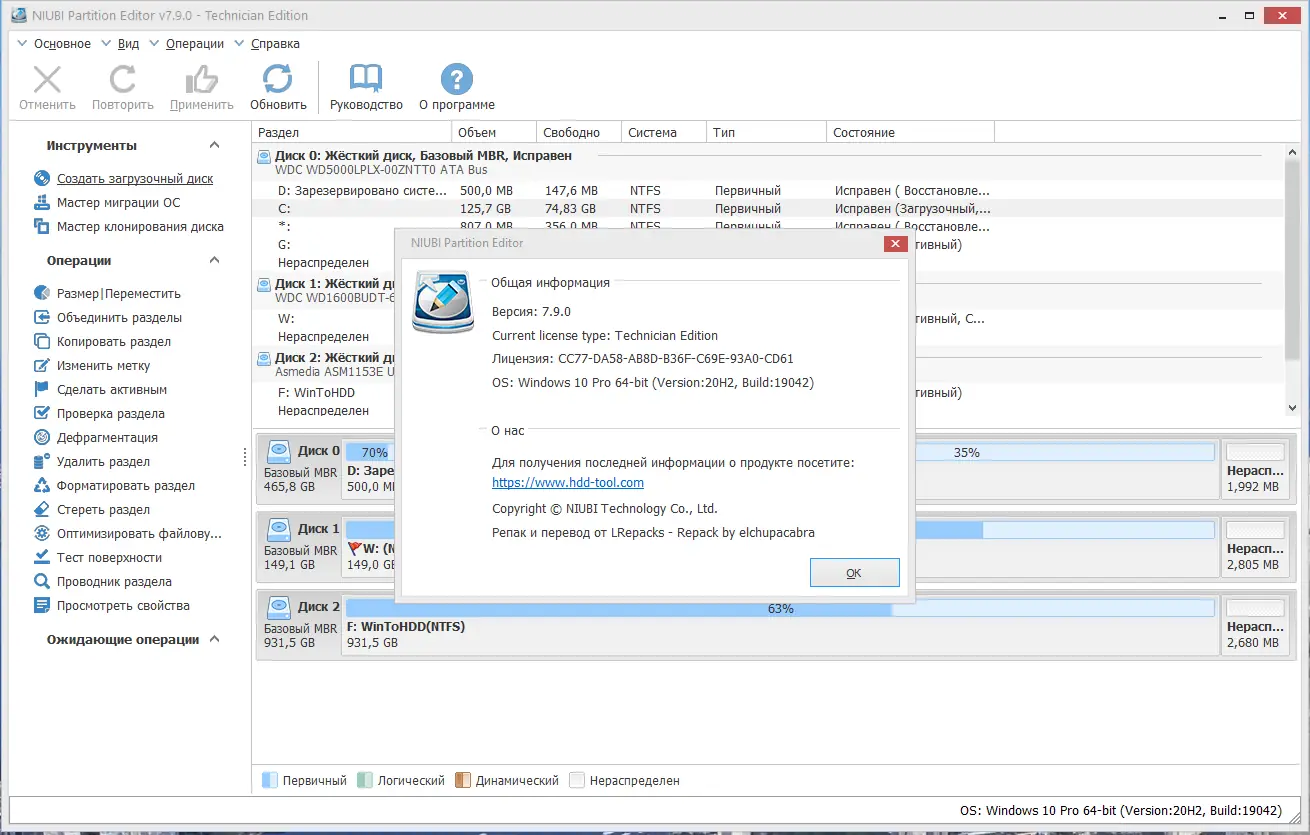Click the Стереть раздел icon
Image resolution: width=1310 pixels, height=835 pixels.
(x=42, y=510)
